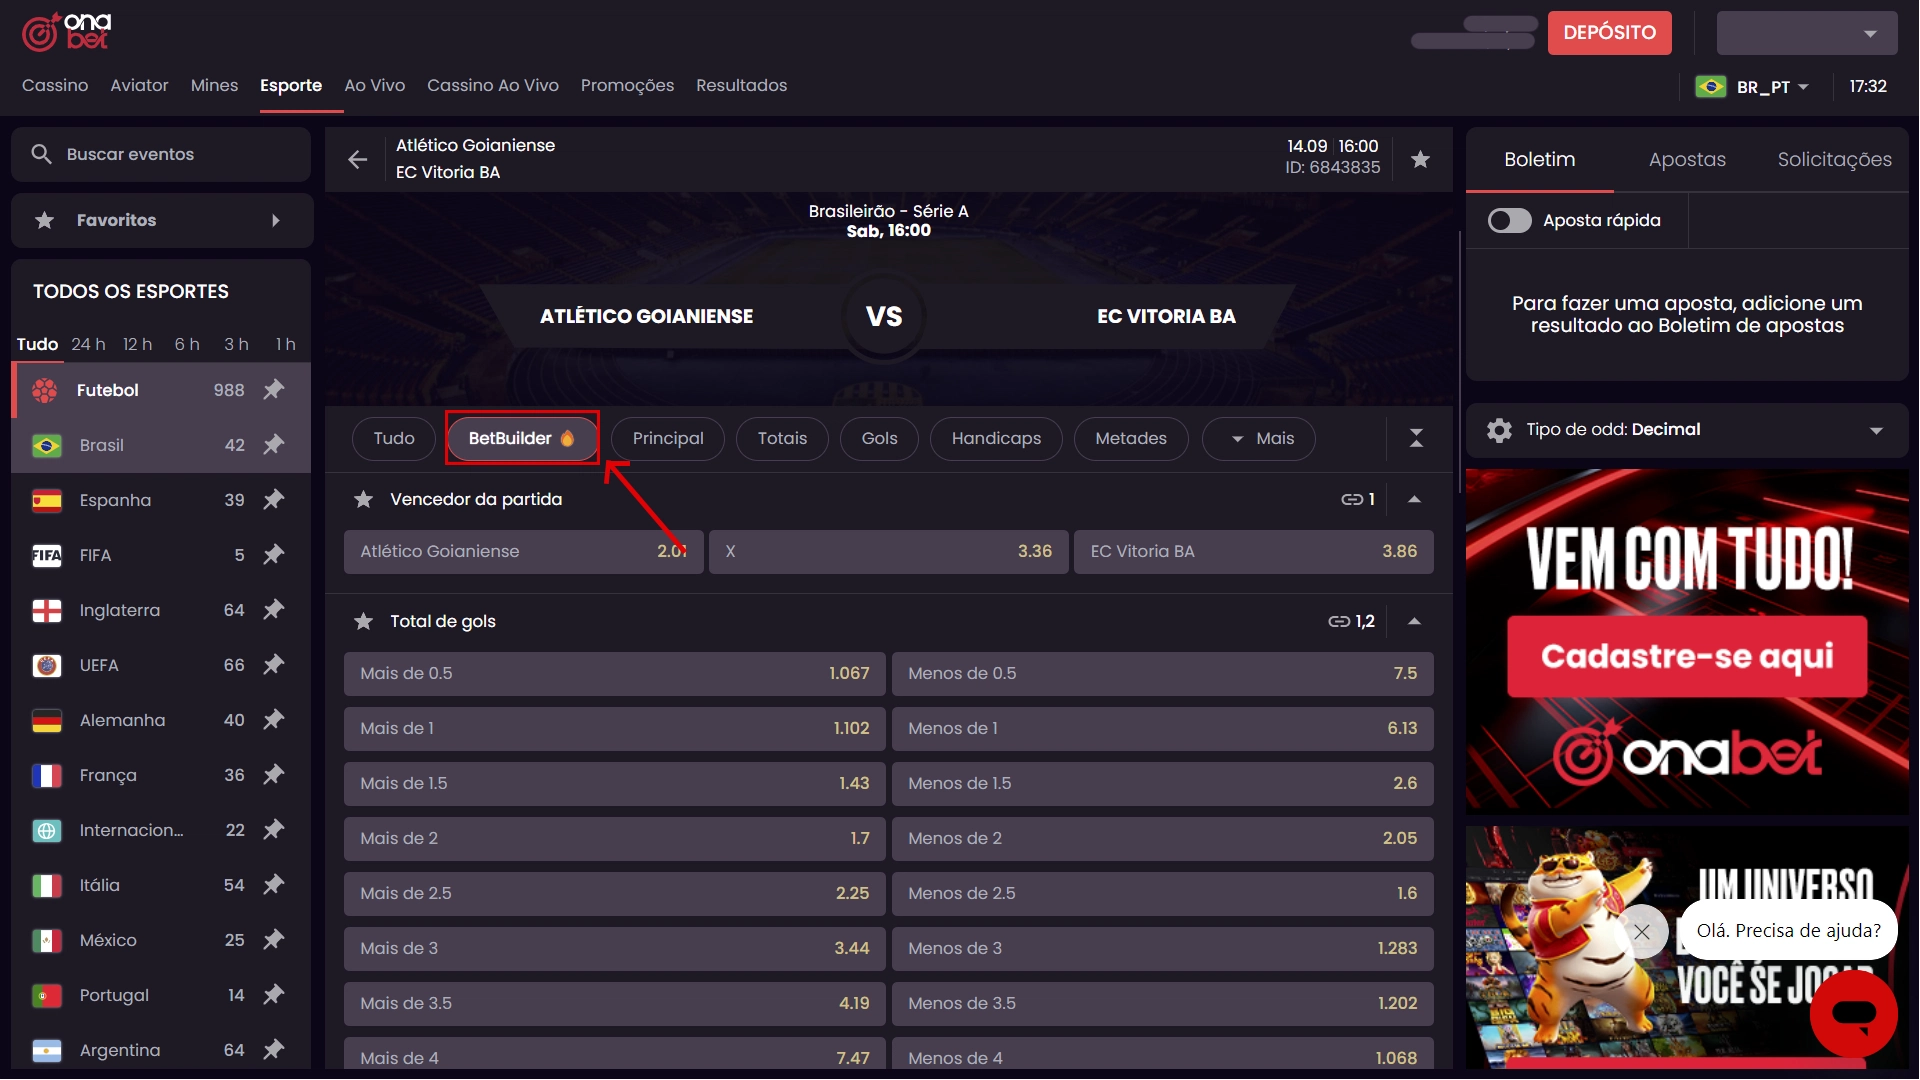The height and width of the screenshot is (1080, 1920).
Task: Toggle Aposta rápida switch
Action: [1509, 220]
